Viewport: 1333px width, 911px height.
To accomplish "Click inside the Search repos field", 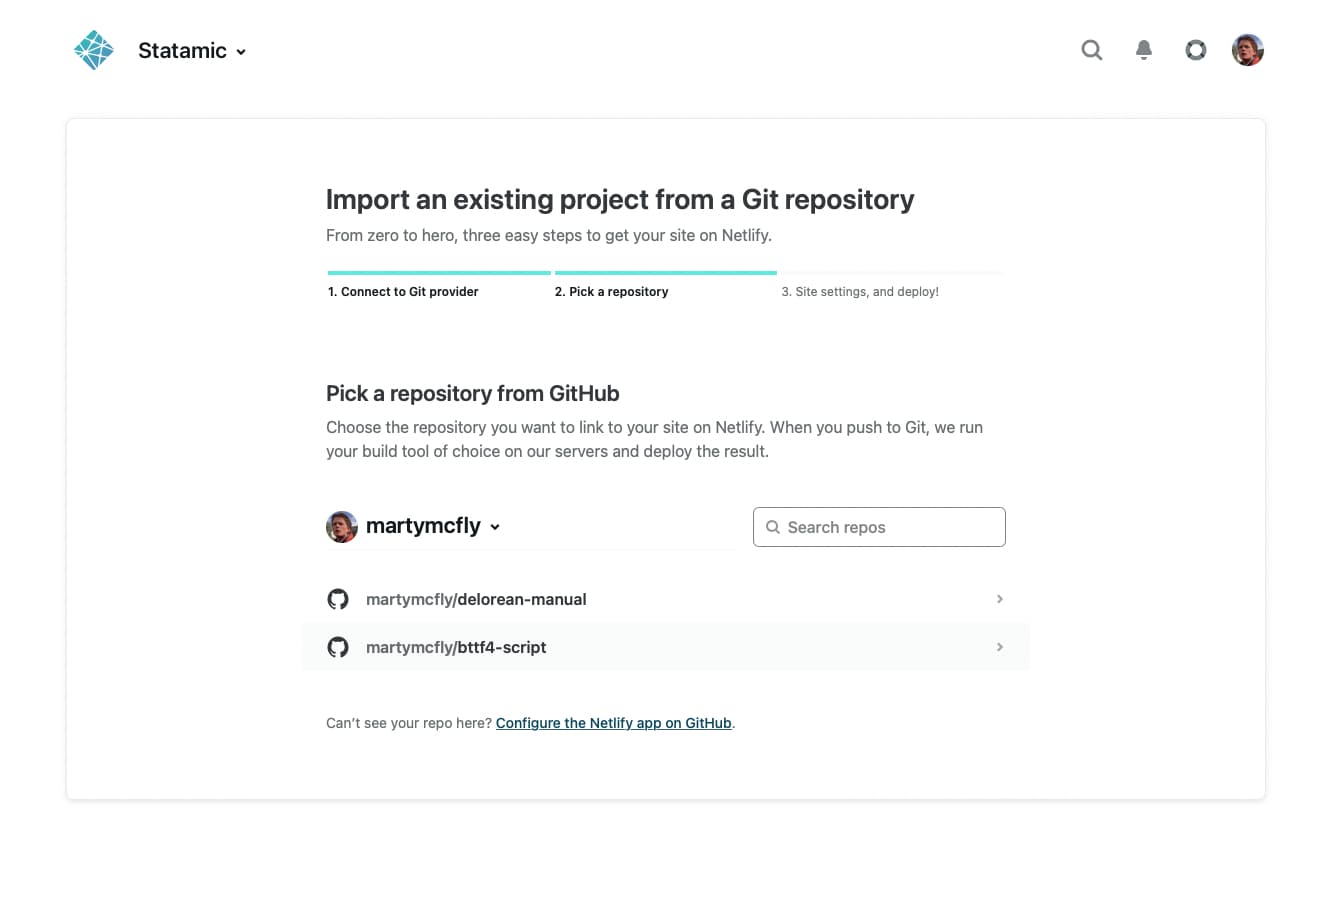I will 880,527.
